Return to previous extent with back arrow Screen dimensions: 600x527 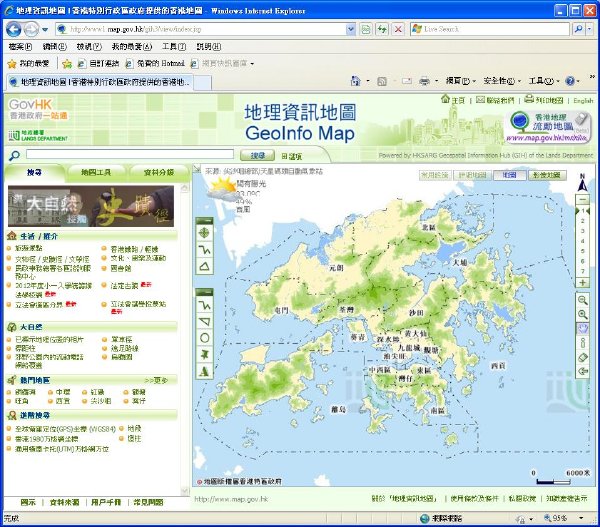(582, 371)
